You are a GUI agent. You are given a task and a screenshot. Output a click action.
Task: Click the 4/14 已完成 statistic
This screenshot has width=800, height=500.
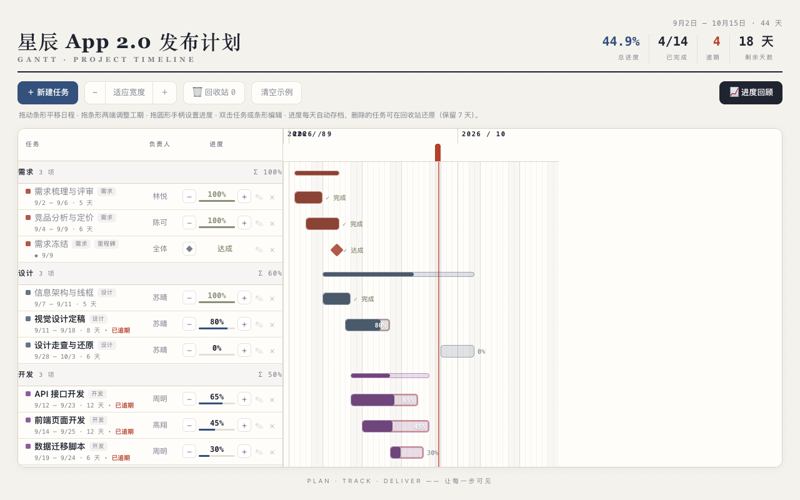pos(672,47)
